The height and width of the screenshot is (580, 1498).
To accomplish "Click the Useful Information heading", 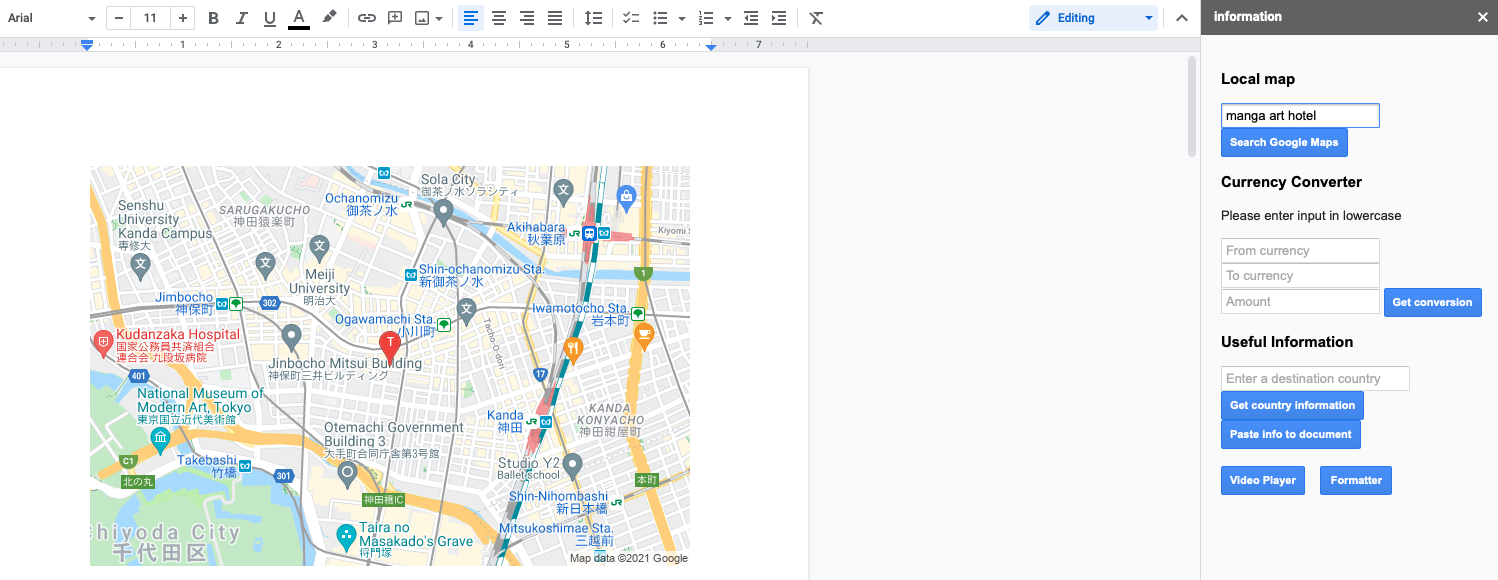I will (1287, 342).
